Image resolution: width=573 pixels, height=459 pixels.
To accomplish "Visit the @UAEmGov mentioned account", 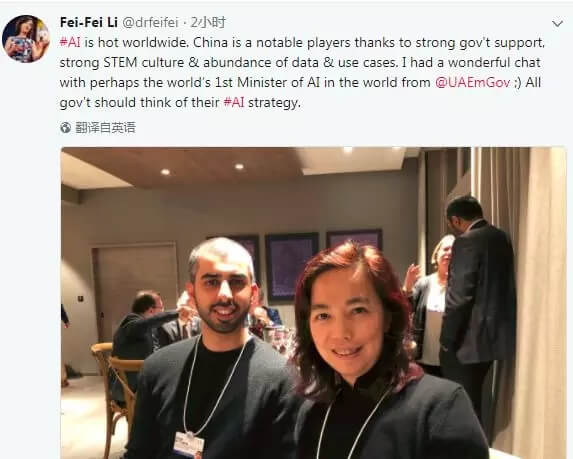I will pyautogui.click(x=473, y=82).
